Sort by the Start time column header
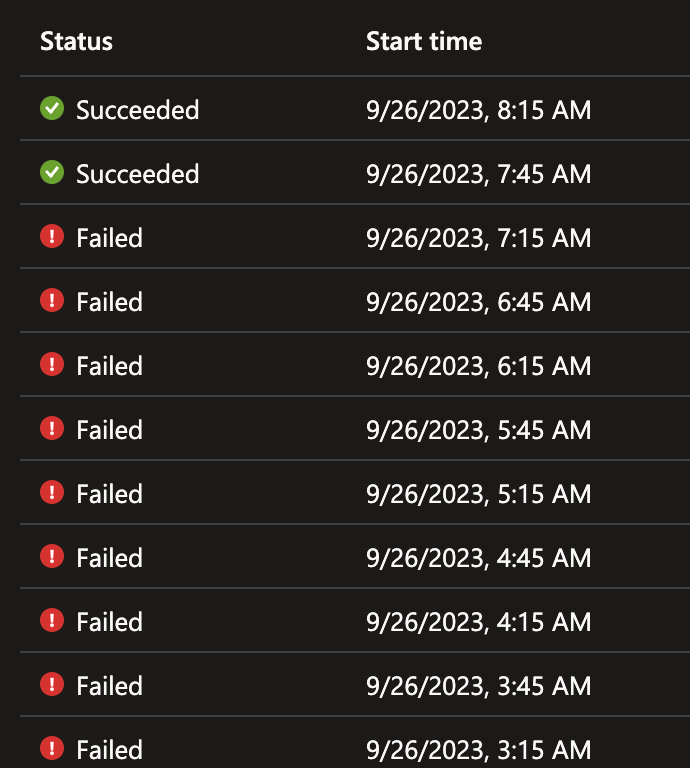 coord(424,41)
